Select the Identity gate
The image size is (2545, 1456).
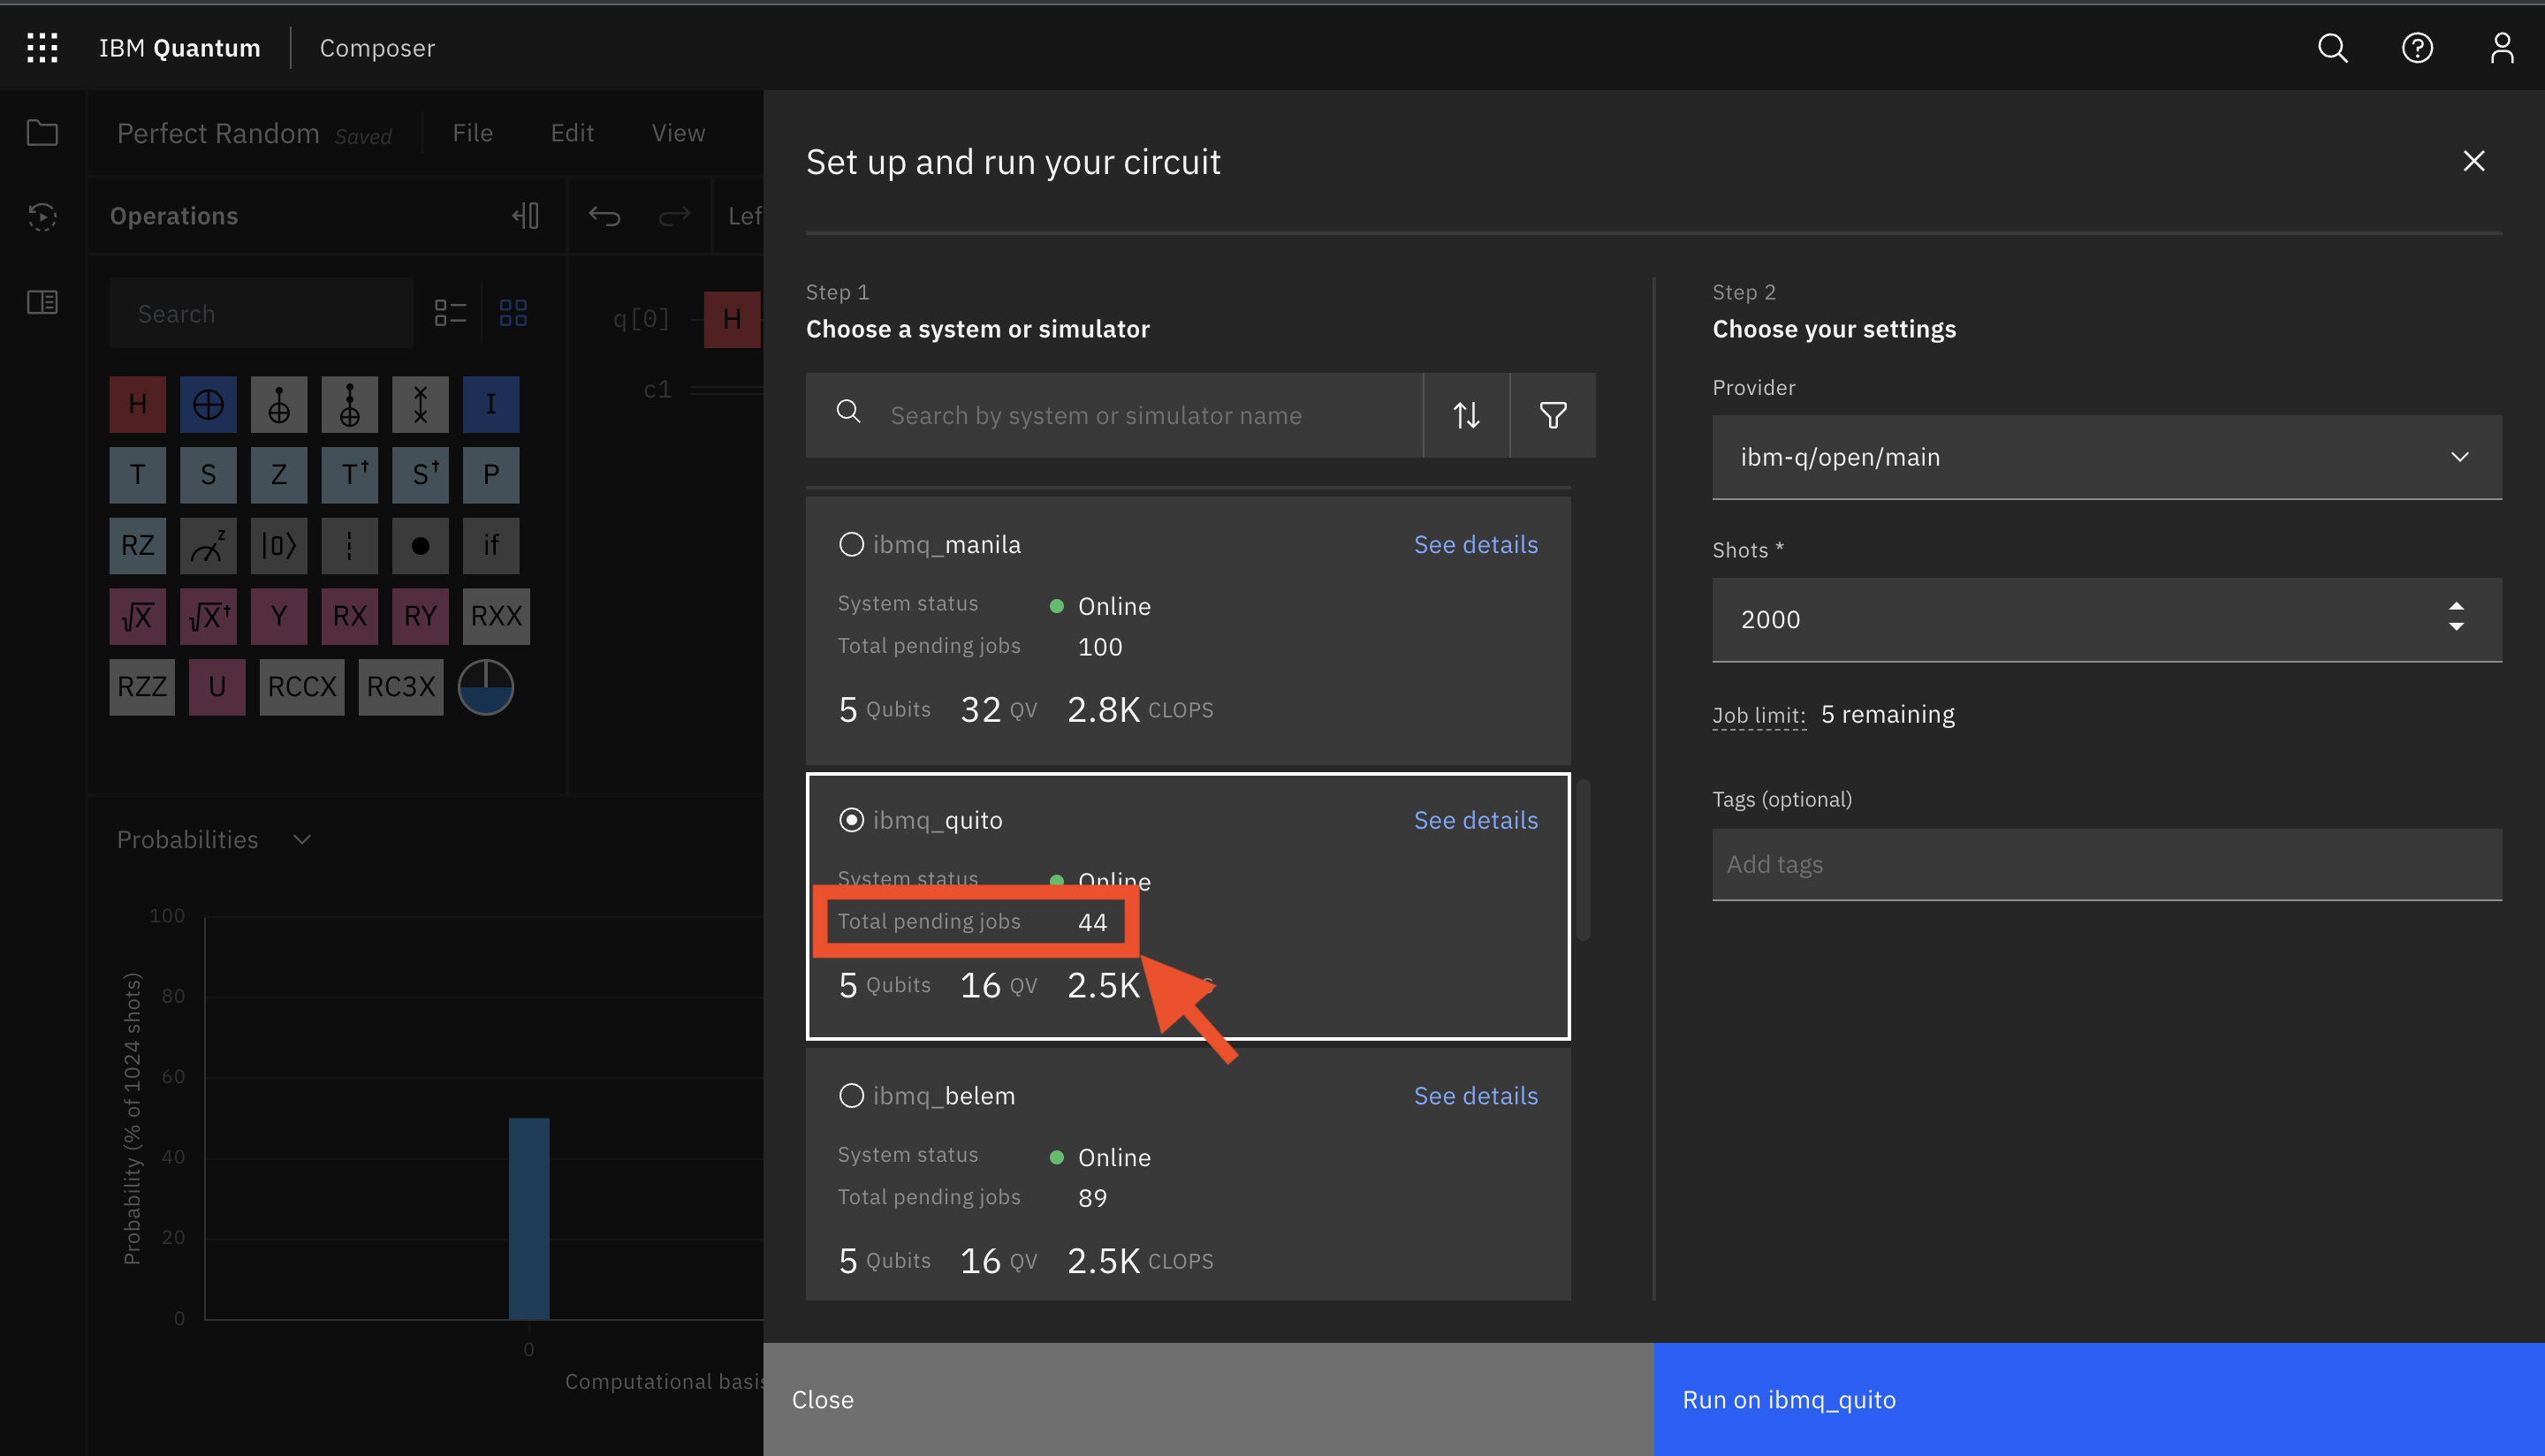pyautogui.click(x=491, y=404)
